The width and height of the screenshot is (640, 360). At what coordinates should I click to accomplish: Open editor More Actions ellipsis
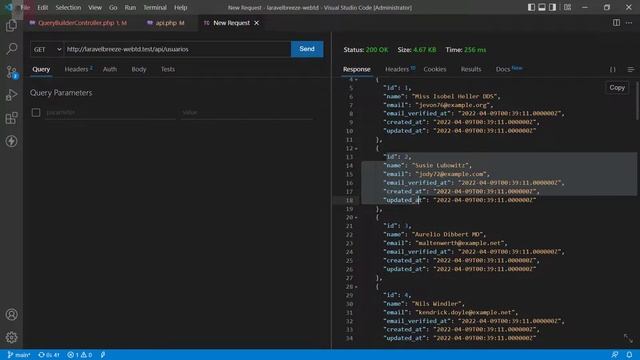point(629,23)
